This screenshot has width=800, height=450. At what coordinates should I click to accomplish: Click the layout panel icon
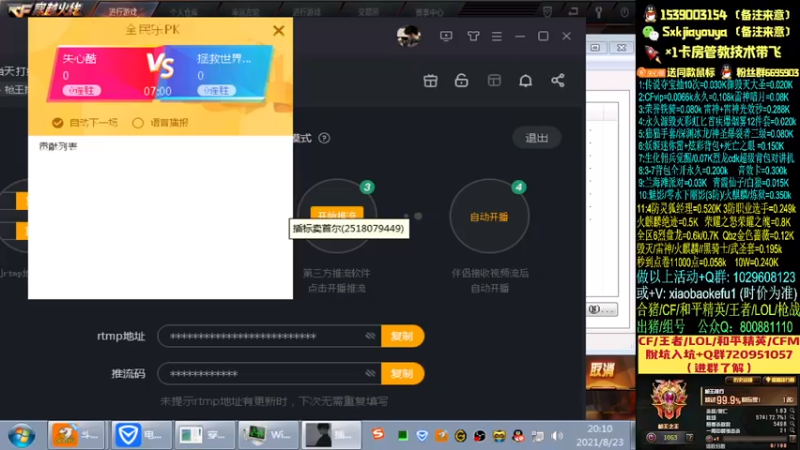point(494,81)
